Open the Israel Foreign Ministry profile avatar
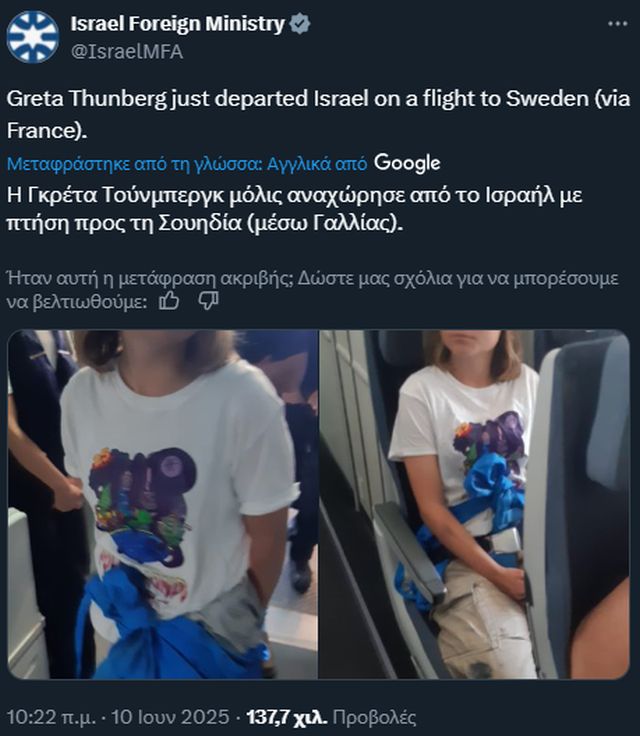 click(x=32, y=37)
